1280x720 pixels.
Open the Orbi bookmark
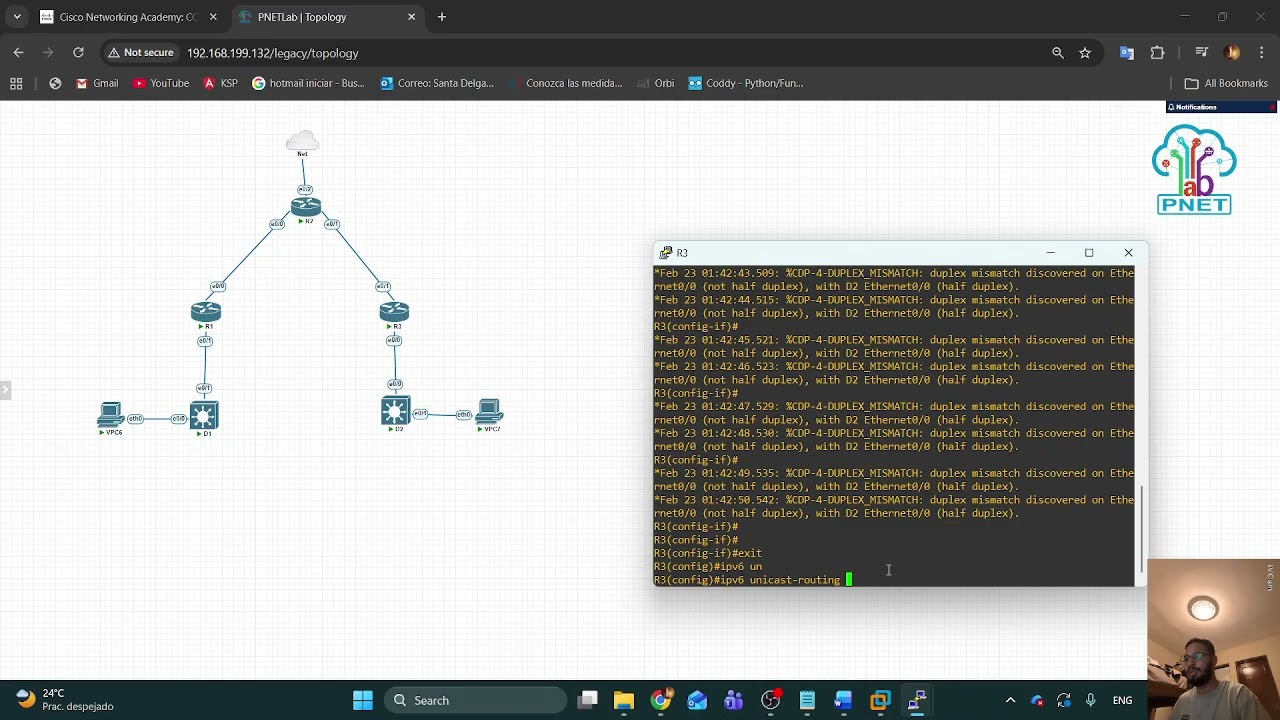655,83
